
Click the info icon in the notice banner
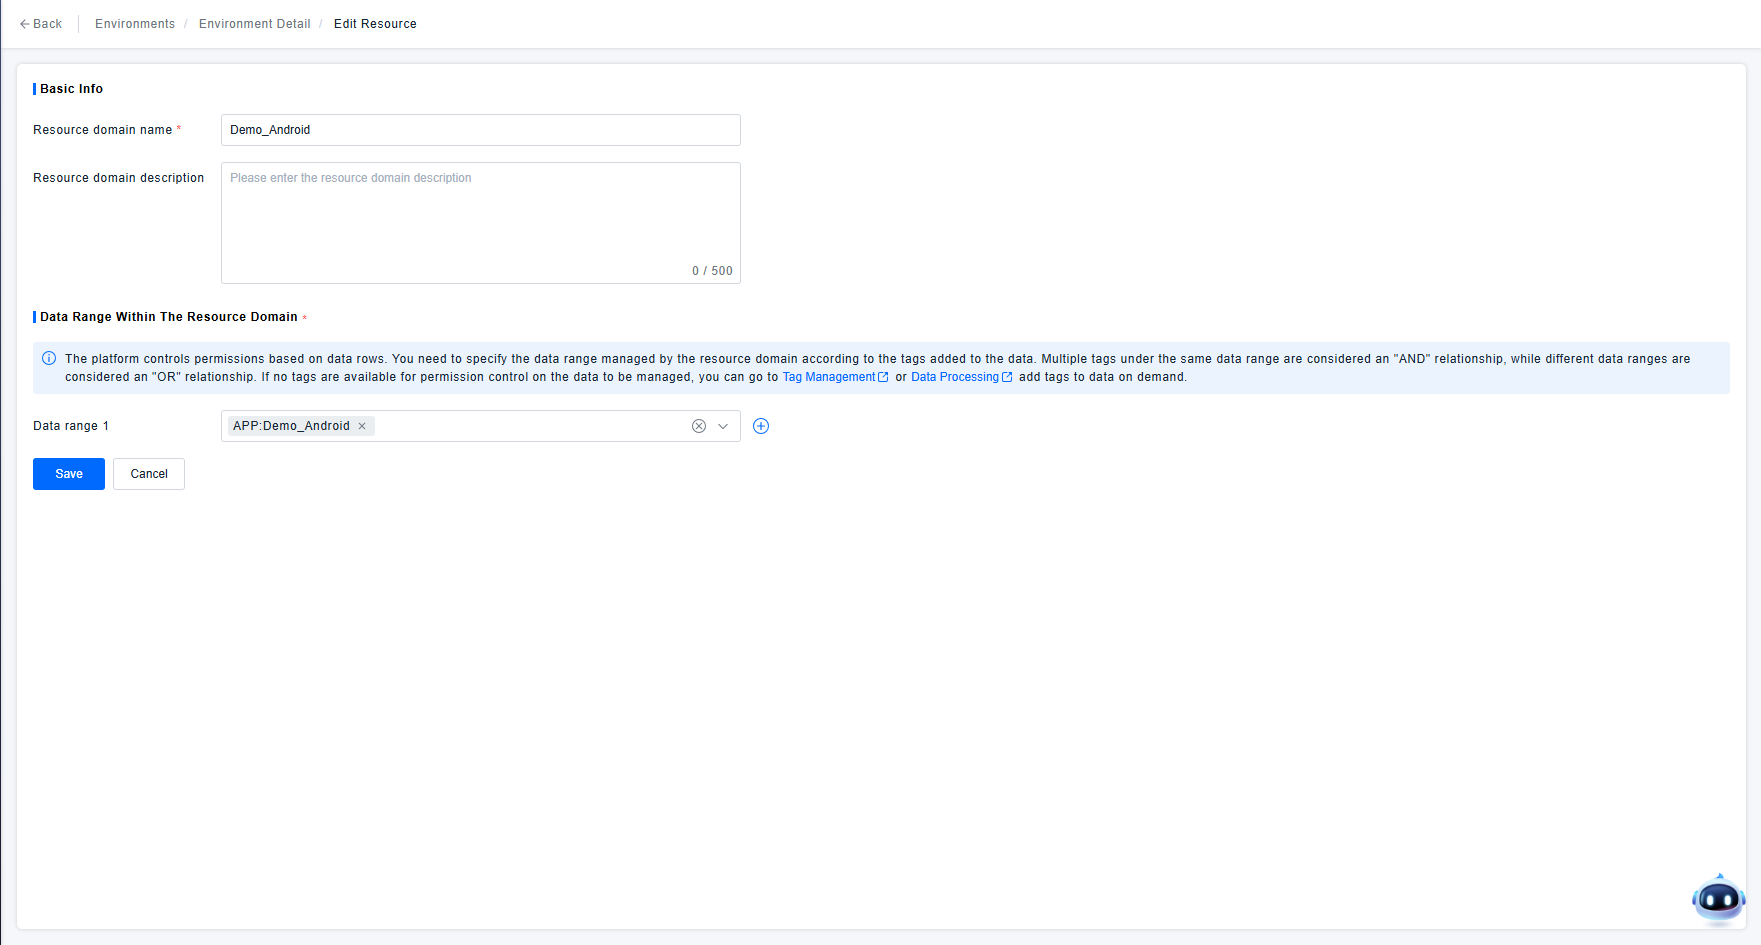(49, 358)
